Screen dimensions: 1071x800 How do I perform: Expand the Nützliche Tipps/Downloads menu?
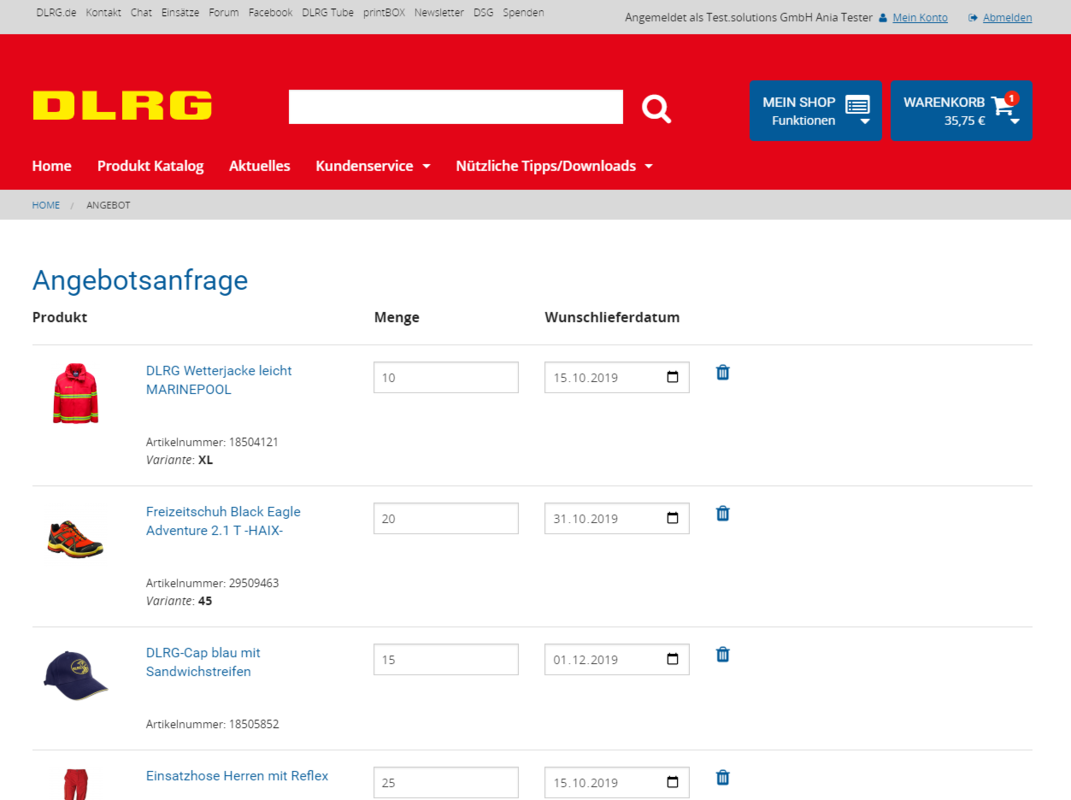tap(554, 166)
